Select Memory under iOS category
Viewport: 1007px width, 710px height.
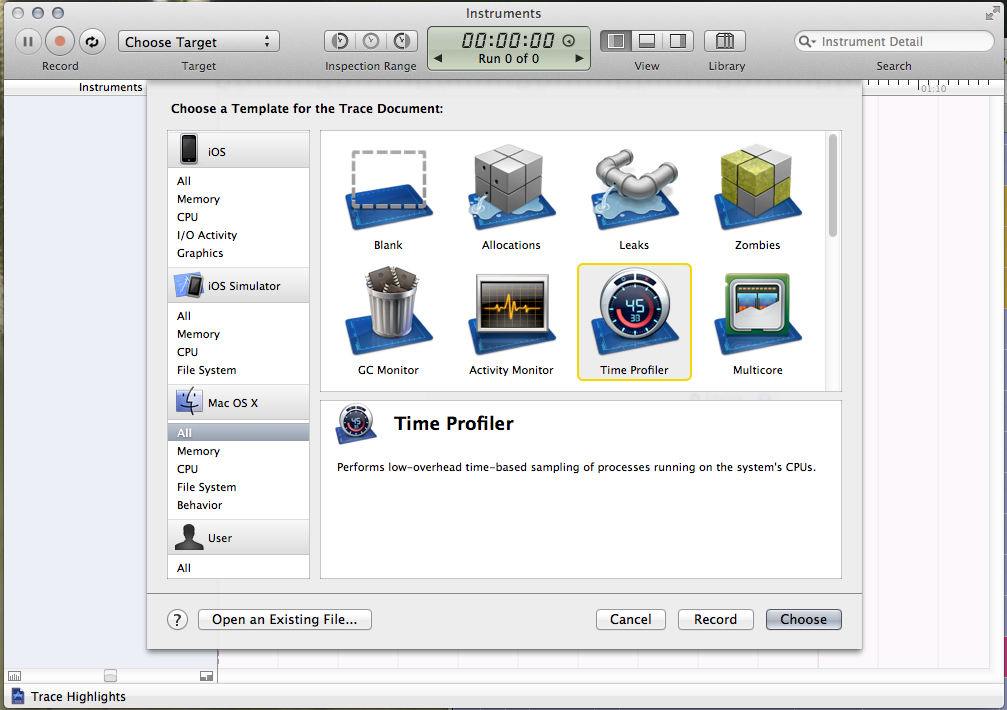coord(198,199)
